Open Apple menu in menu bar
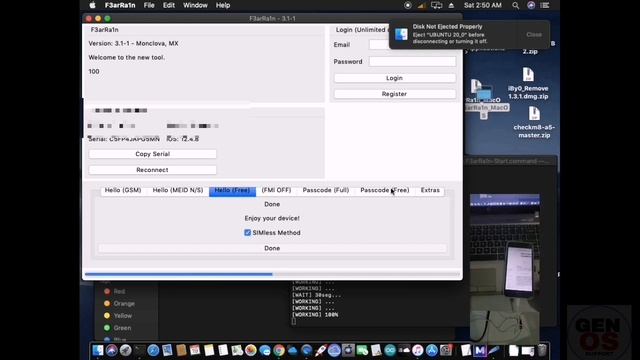Image resolution: width=640 pixels, height=360 pixels. coord(93,5)
